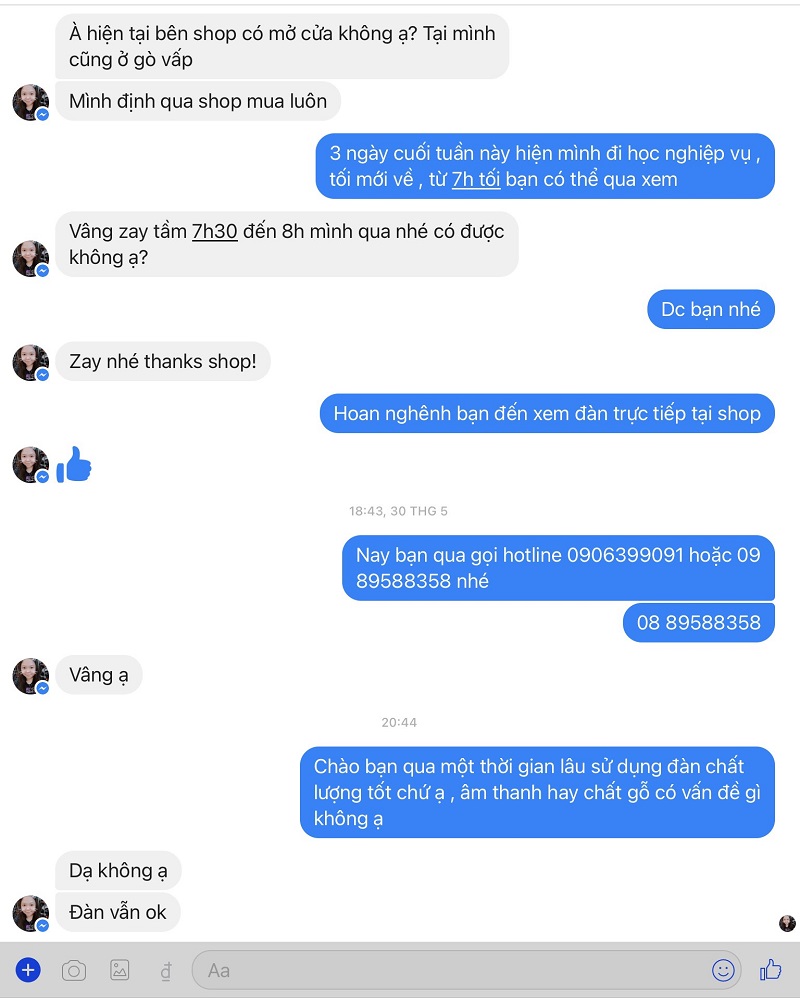Open the blue plus attachments menu

point(28,970)
